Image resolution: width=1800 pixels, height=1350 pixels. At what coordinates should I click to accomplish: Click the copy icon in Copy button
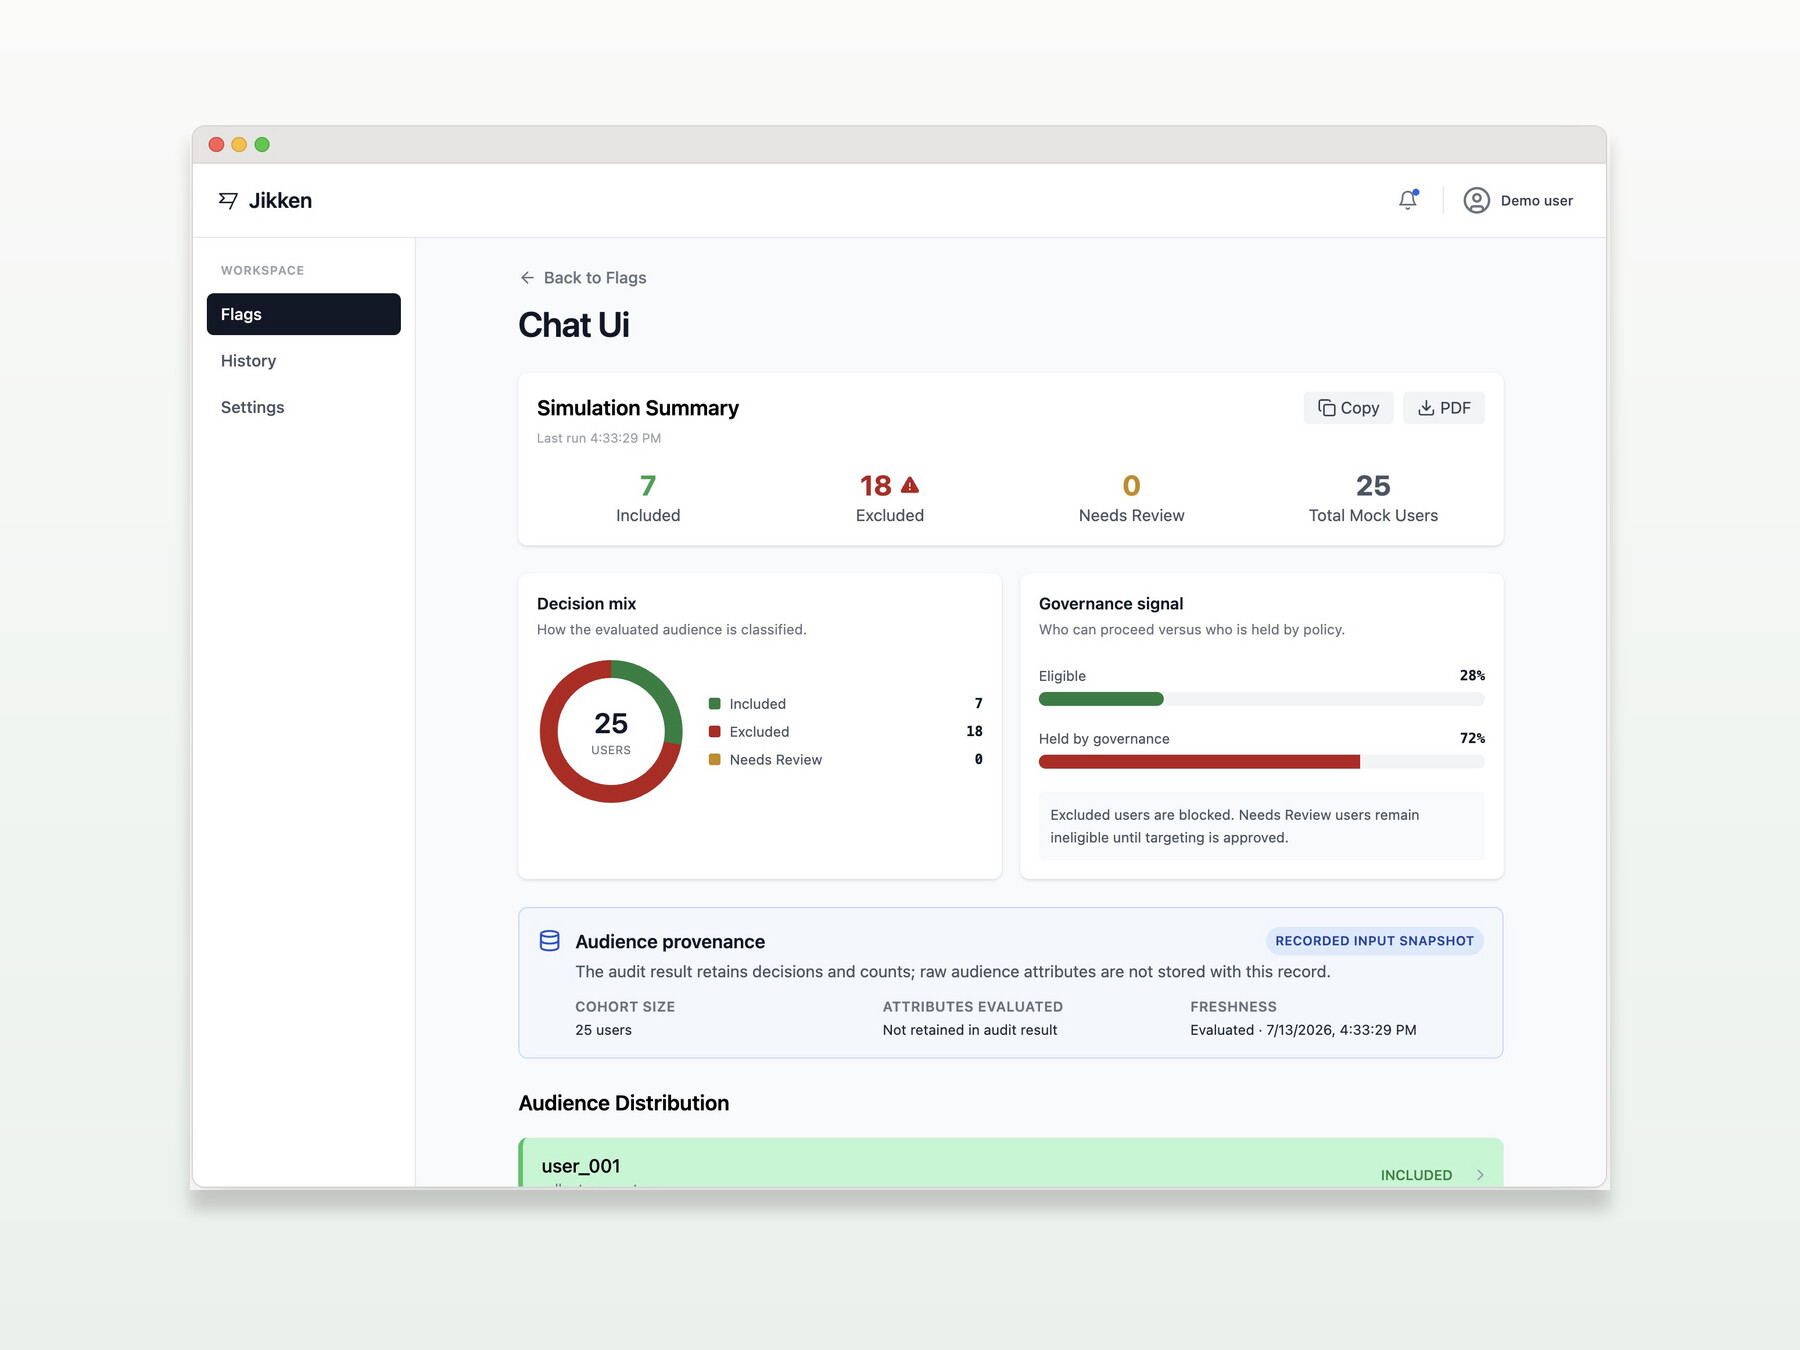1327,408
